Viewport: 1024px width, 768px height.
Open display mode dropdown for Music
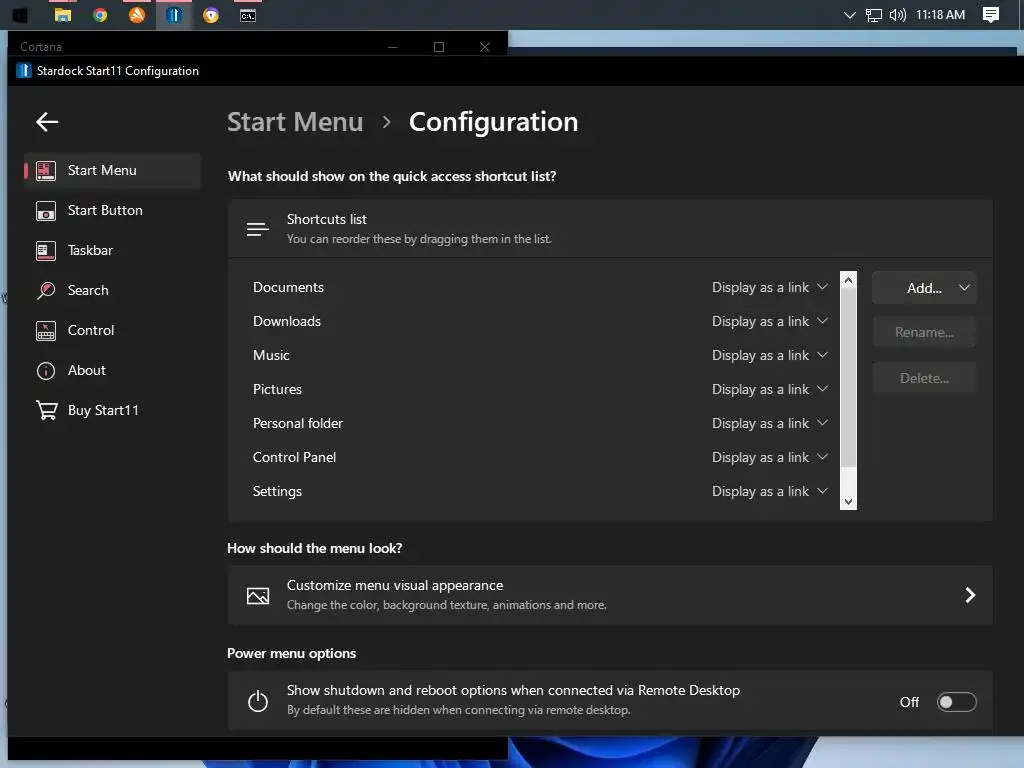(770, 355)
